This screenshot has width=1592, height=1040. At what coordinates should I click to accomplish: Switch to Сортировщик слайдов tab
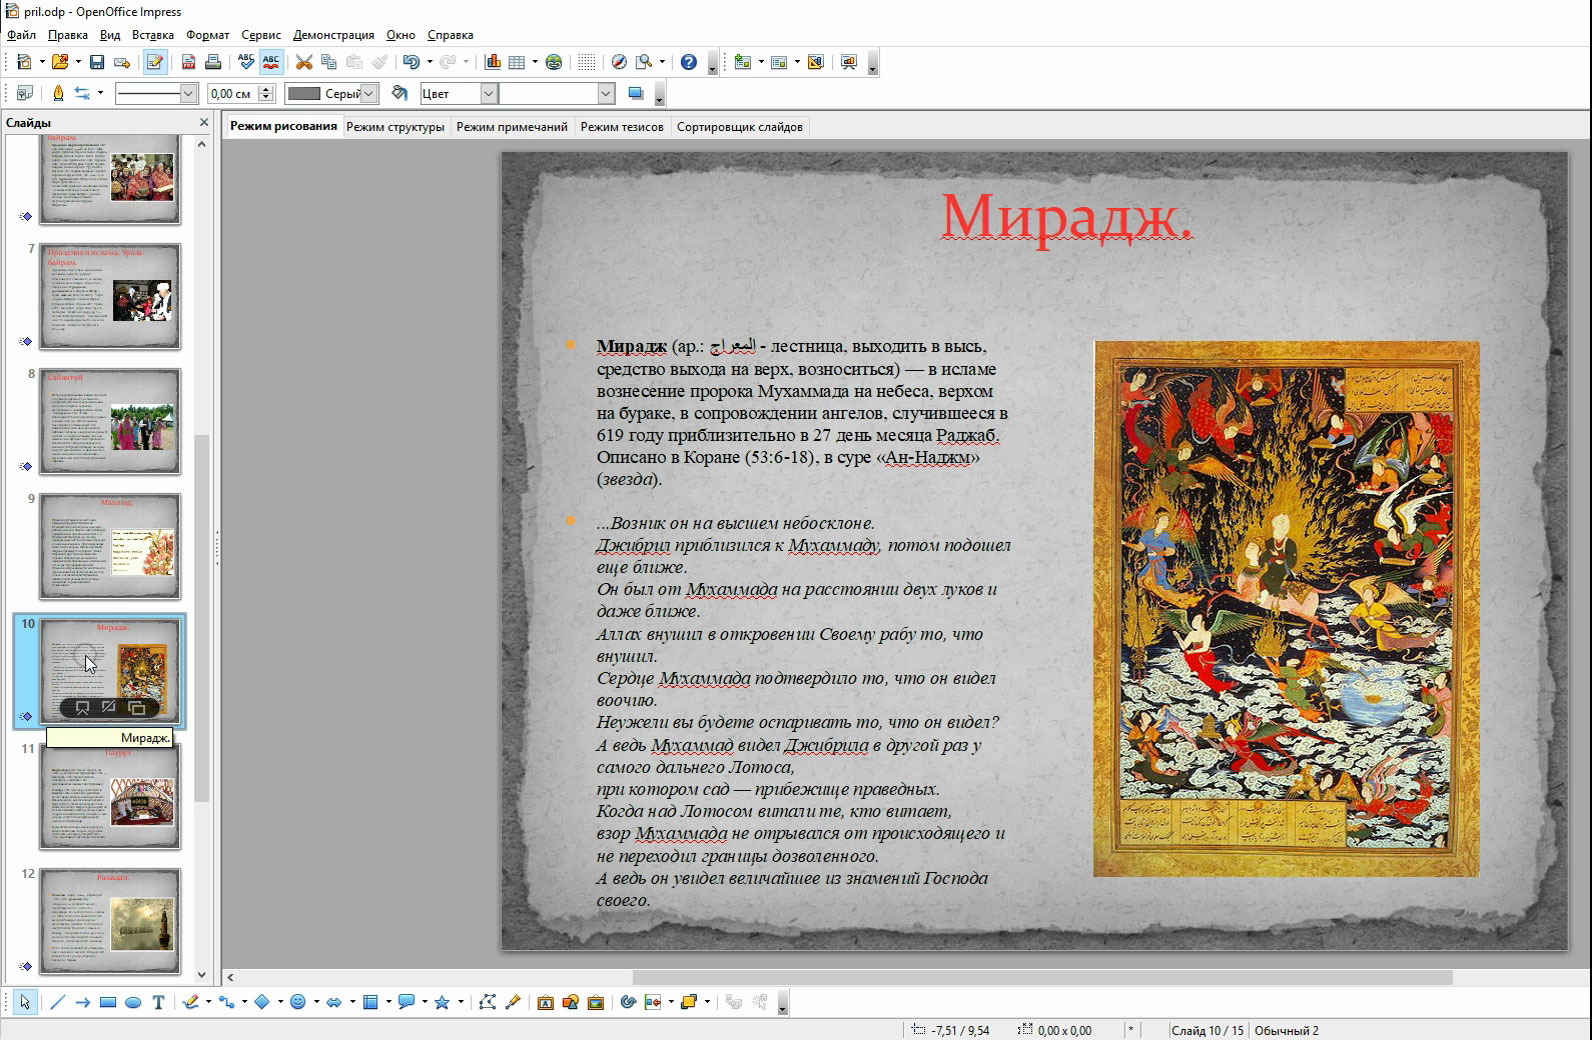(740, 127)
